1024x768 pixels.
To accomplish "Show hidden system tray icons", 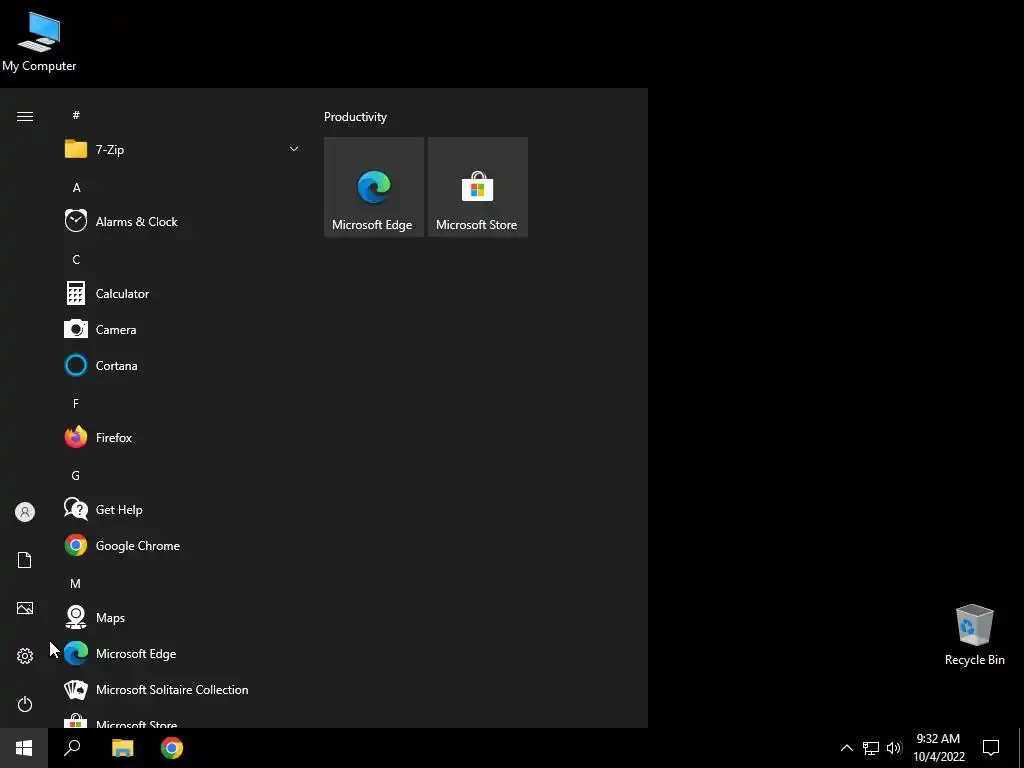I will tap(846, 748).
